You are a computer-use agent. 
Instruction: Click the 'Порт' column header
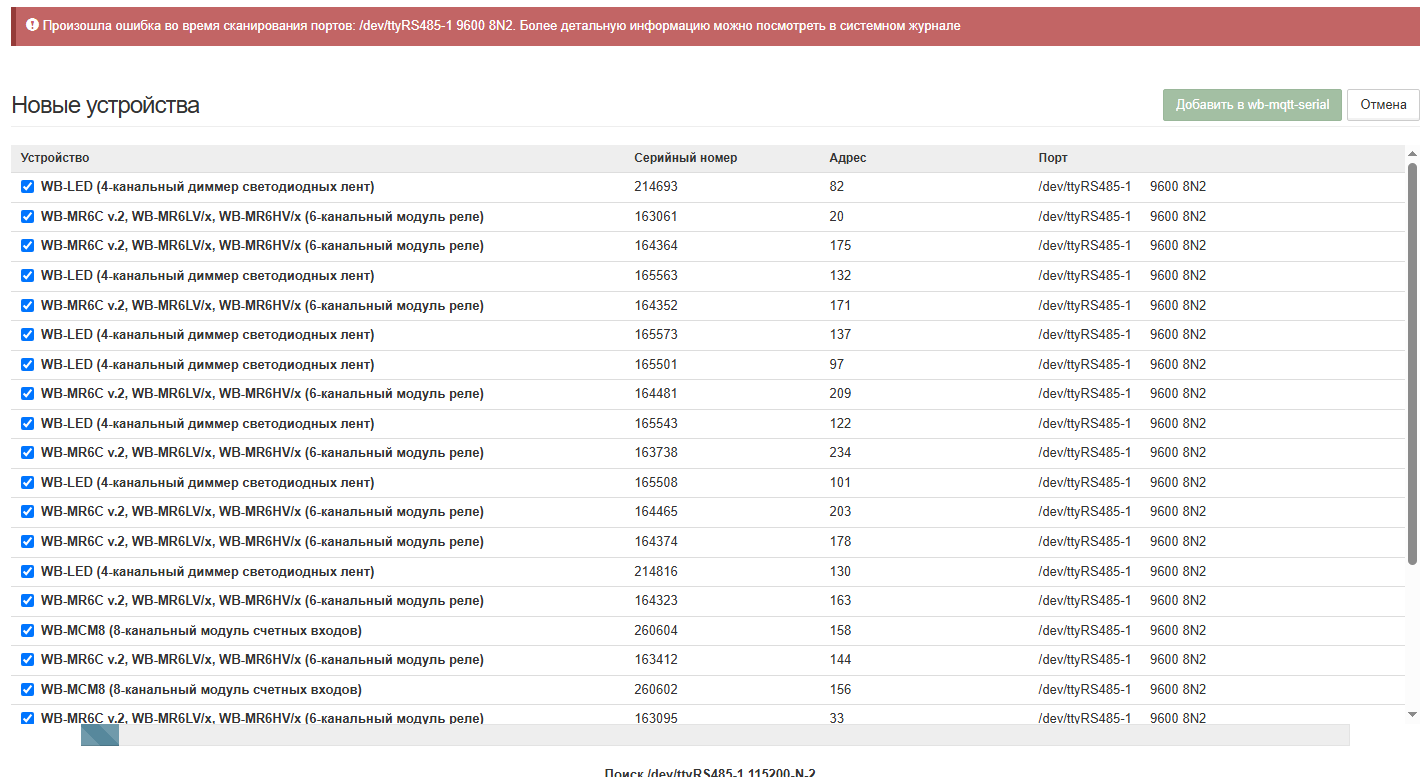(x=1053, y=158)
